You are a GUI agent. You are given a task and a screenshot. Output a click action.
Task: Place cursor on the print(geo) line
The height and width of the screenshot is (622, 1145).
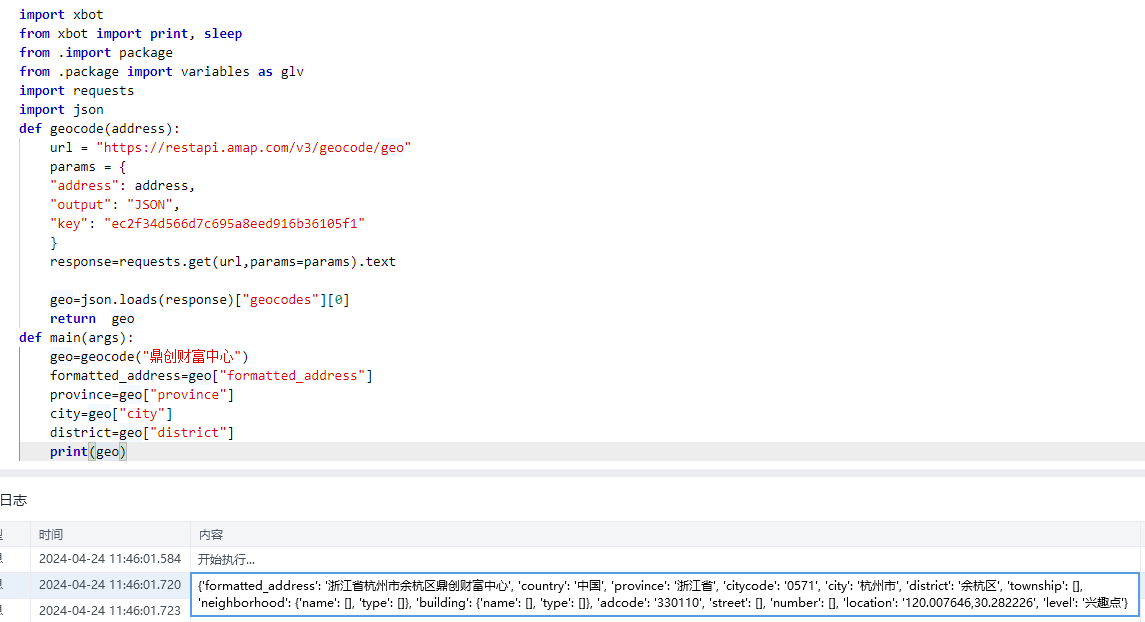pos(88,452)
